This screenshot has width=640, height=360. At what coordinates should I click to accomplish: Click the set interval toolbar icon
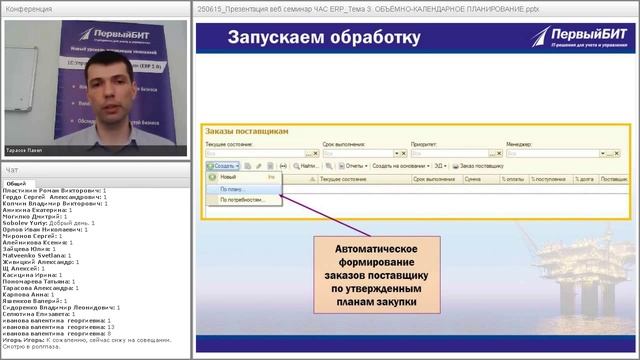click(x=283, y=166)
